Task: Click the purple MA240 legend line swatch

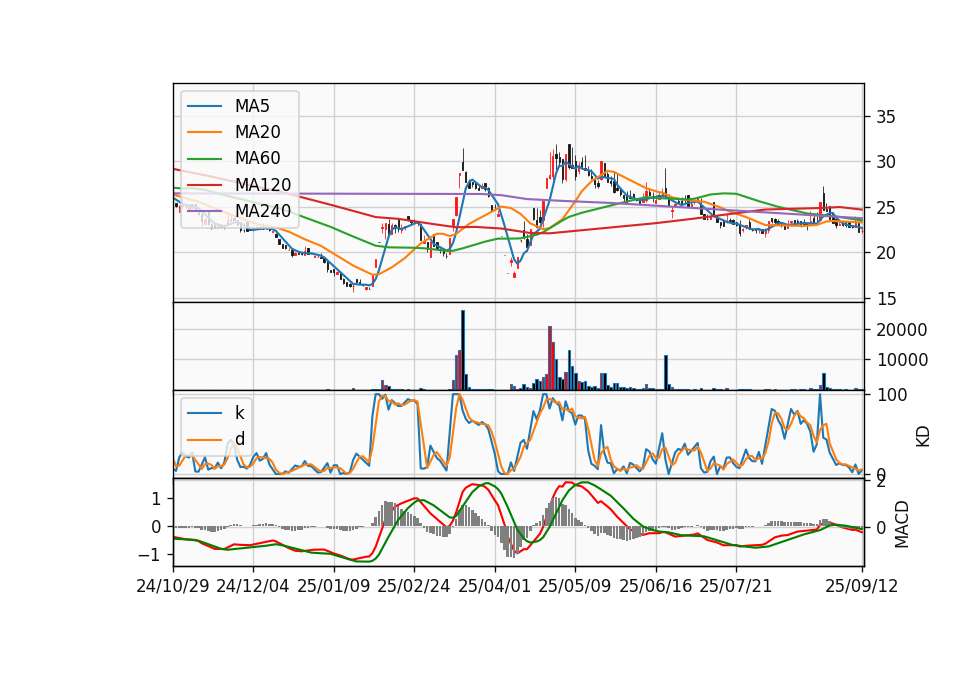Action: tap(204, 211)
